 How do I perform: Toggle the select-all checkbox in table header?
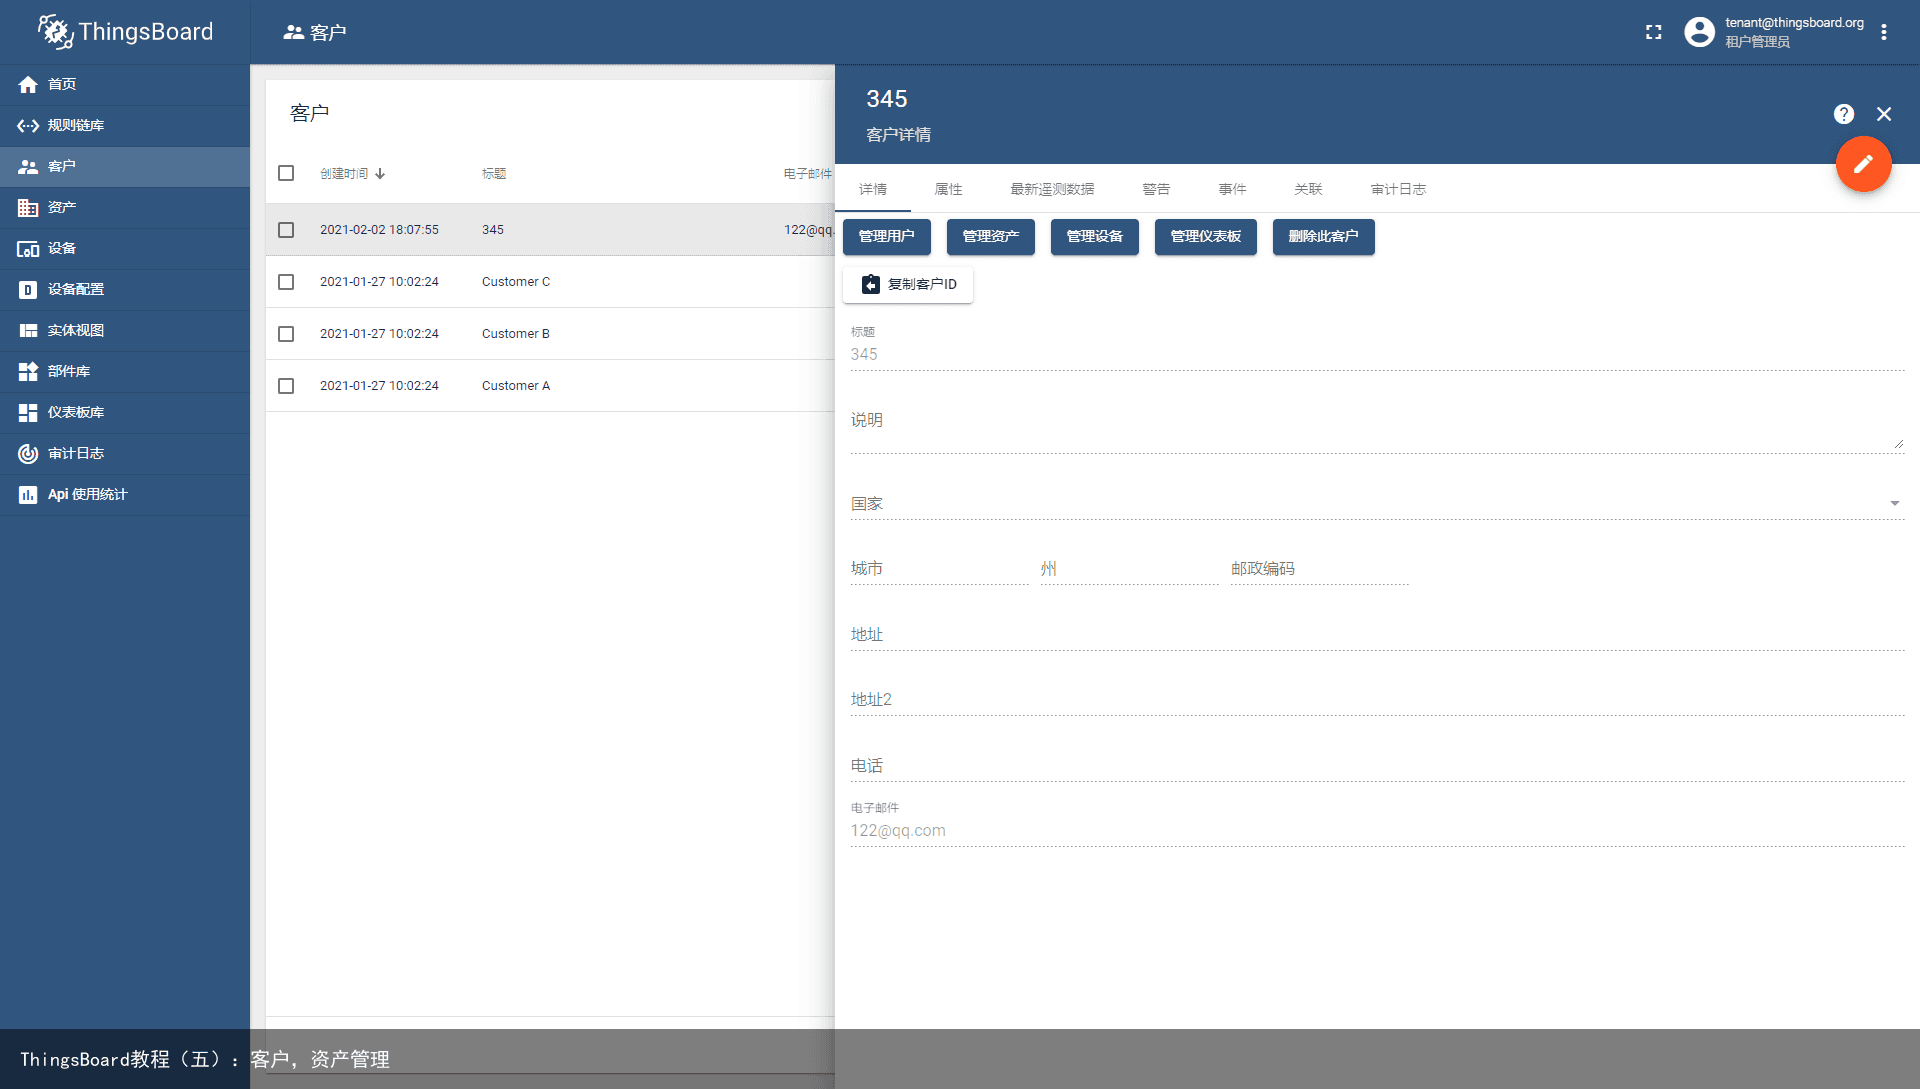tap(286, 174)
